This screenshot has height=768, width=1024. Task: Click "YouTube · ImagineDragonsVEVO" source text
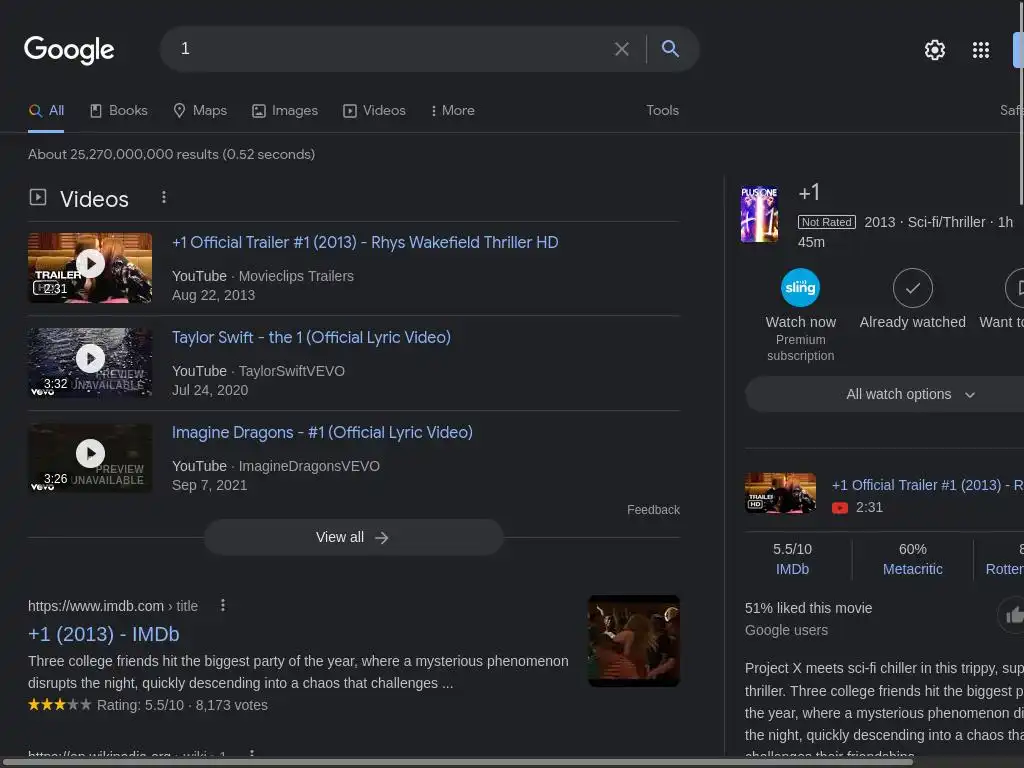coord(276,466)
